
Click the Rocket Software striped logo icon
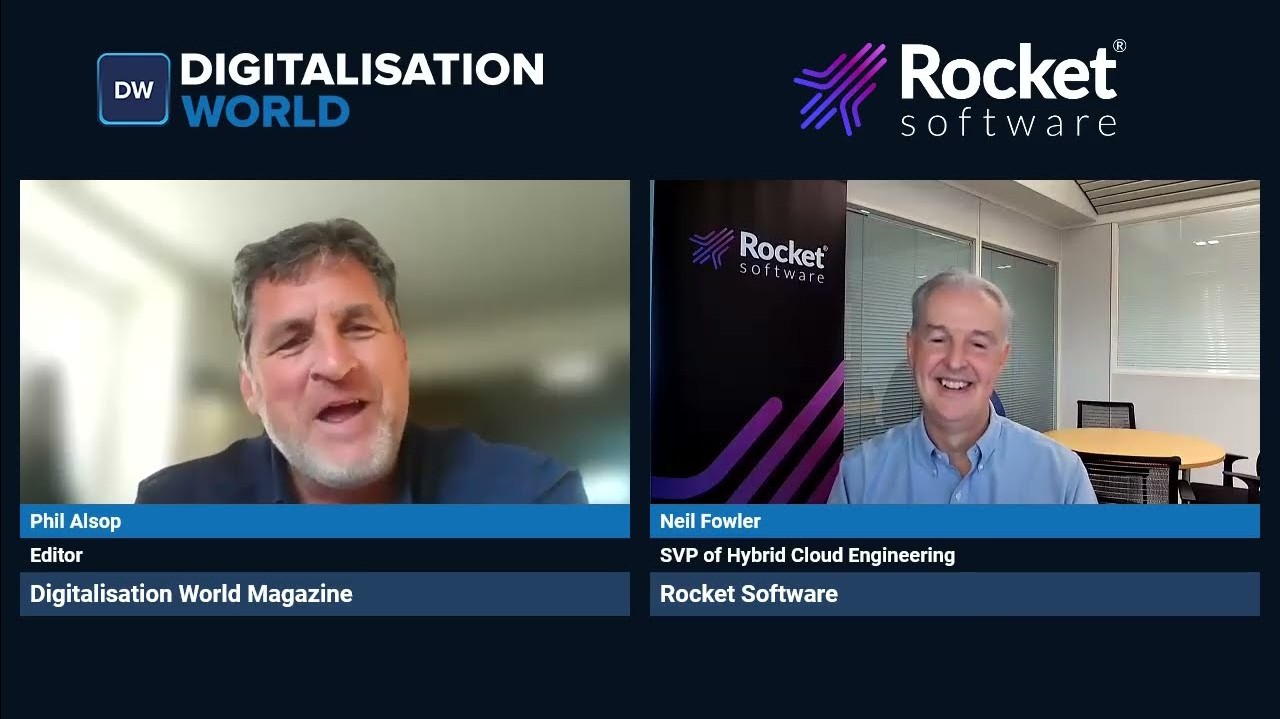(x=840, y=89)
